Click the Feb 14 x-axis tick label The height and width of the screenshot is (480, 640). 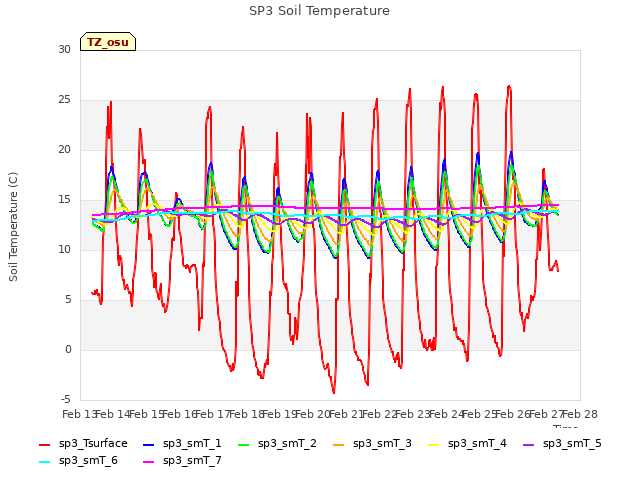click(x=112, y=414)
